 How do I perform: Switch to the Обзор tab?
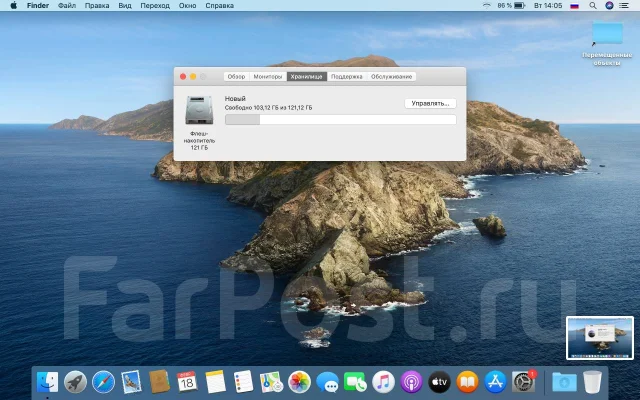pos(236,77)
